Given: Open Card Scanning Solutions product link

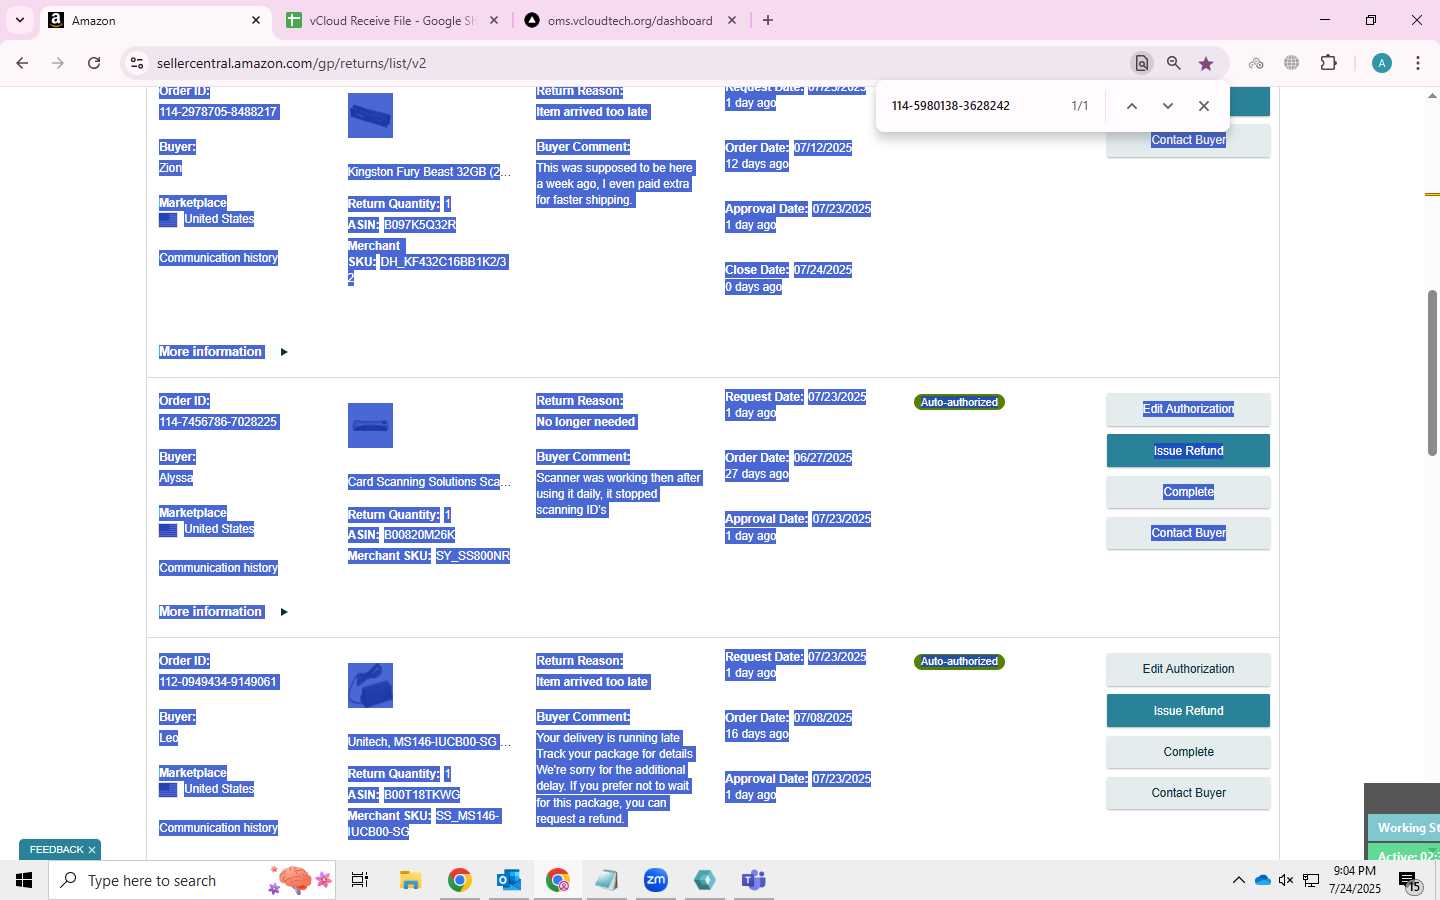Looking at the screenshot, I should (429, 482).
